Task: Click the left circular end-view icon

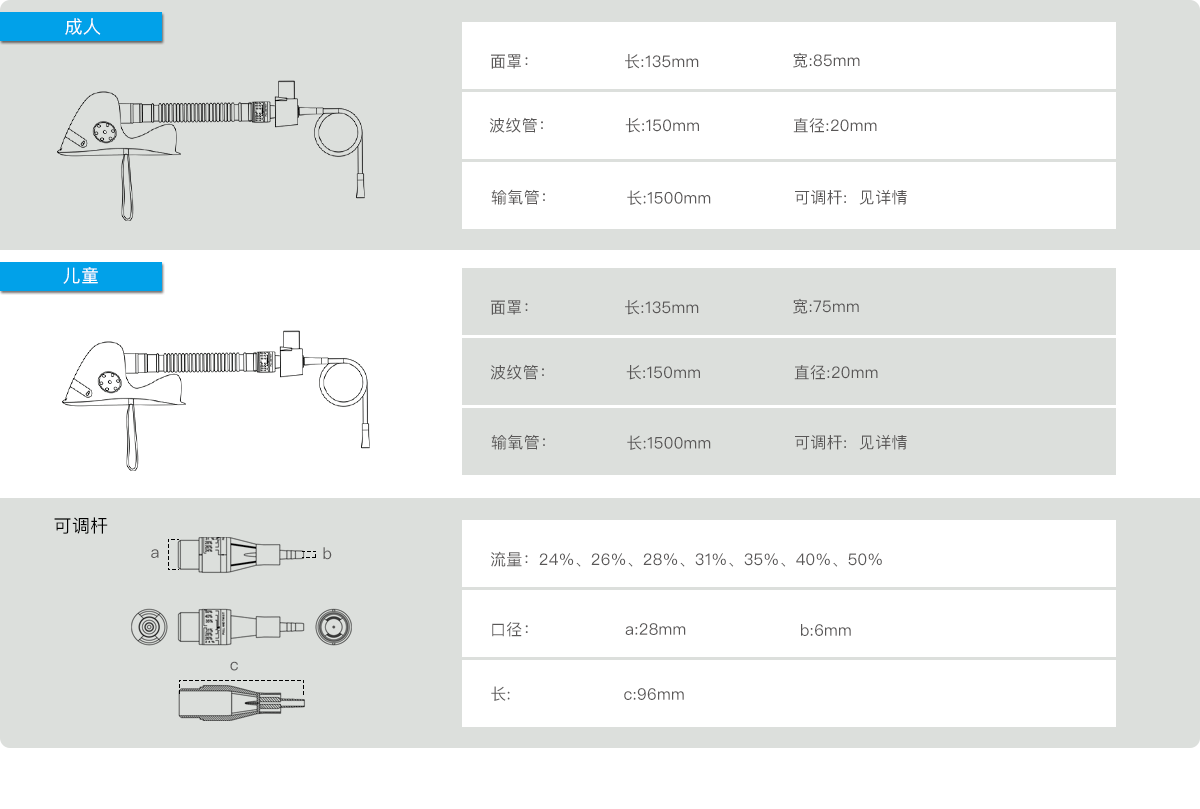Action: (149, 627)
